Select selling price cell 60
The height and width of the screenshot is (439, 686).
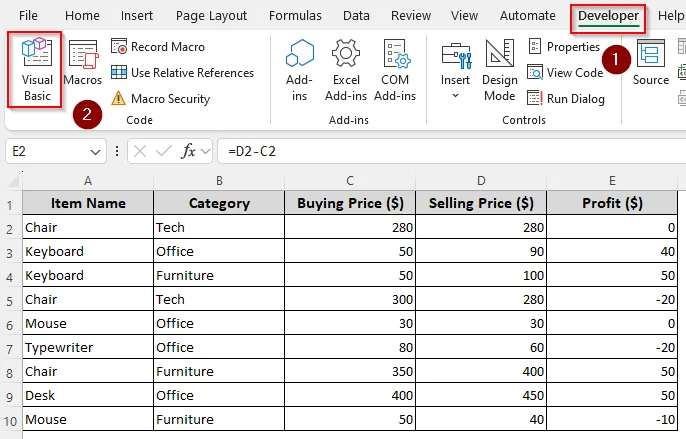pyautogui.click(x=481, y=348)
